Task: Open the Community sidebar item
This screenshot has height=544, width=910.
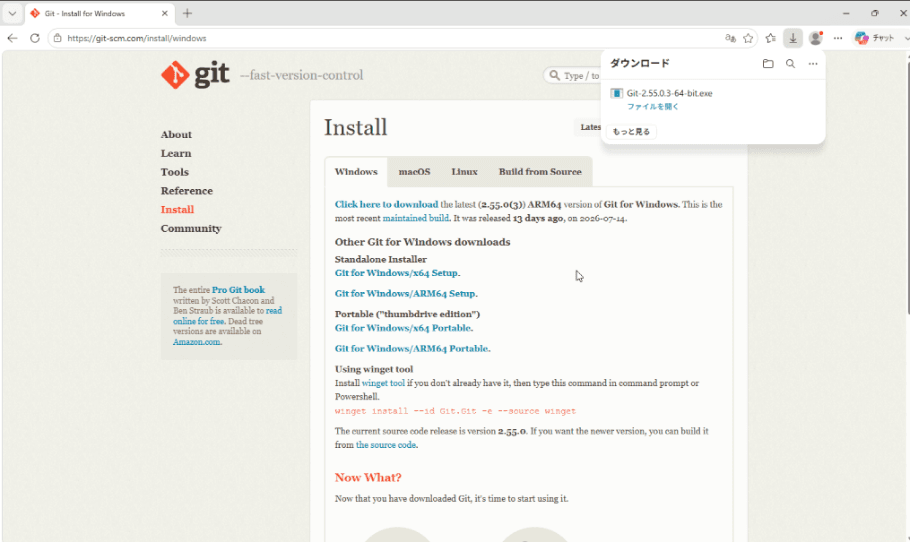Action: tap(191, 228)
